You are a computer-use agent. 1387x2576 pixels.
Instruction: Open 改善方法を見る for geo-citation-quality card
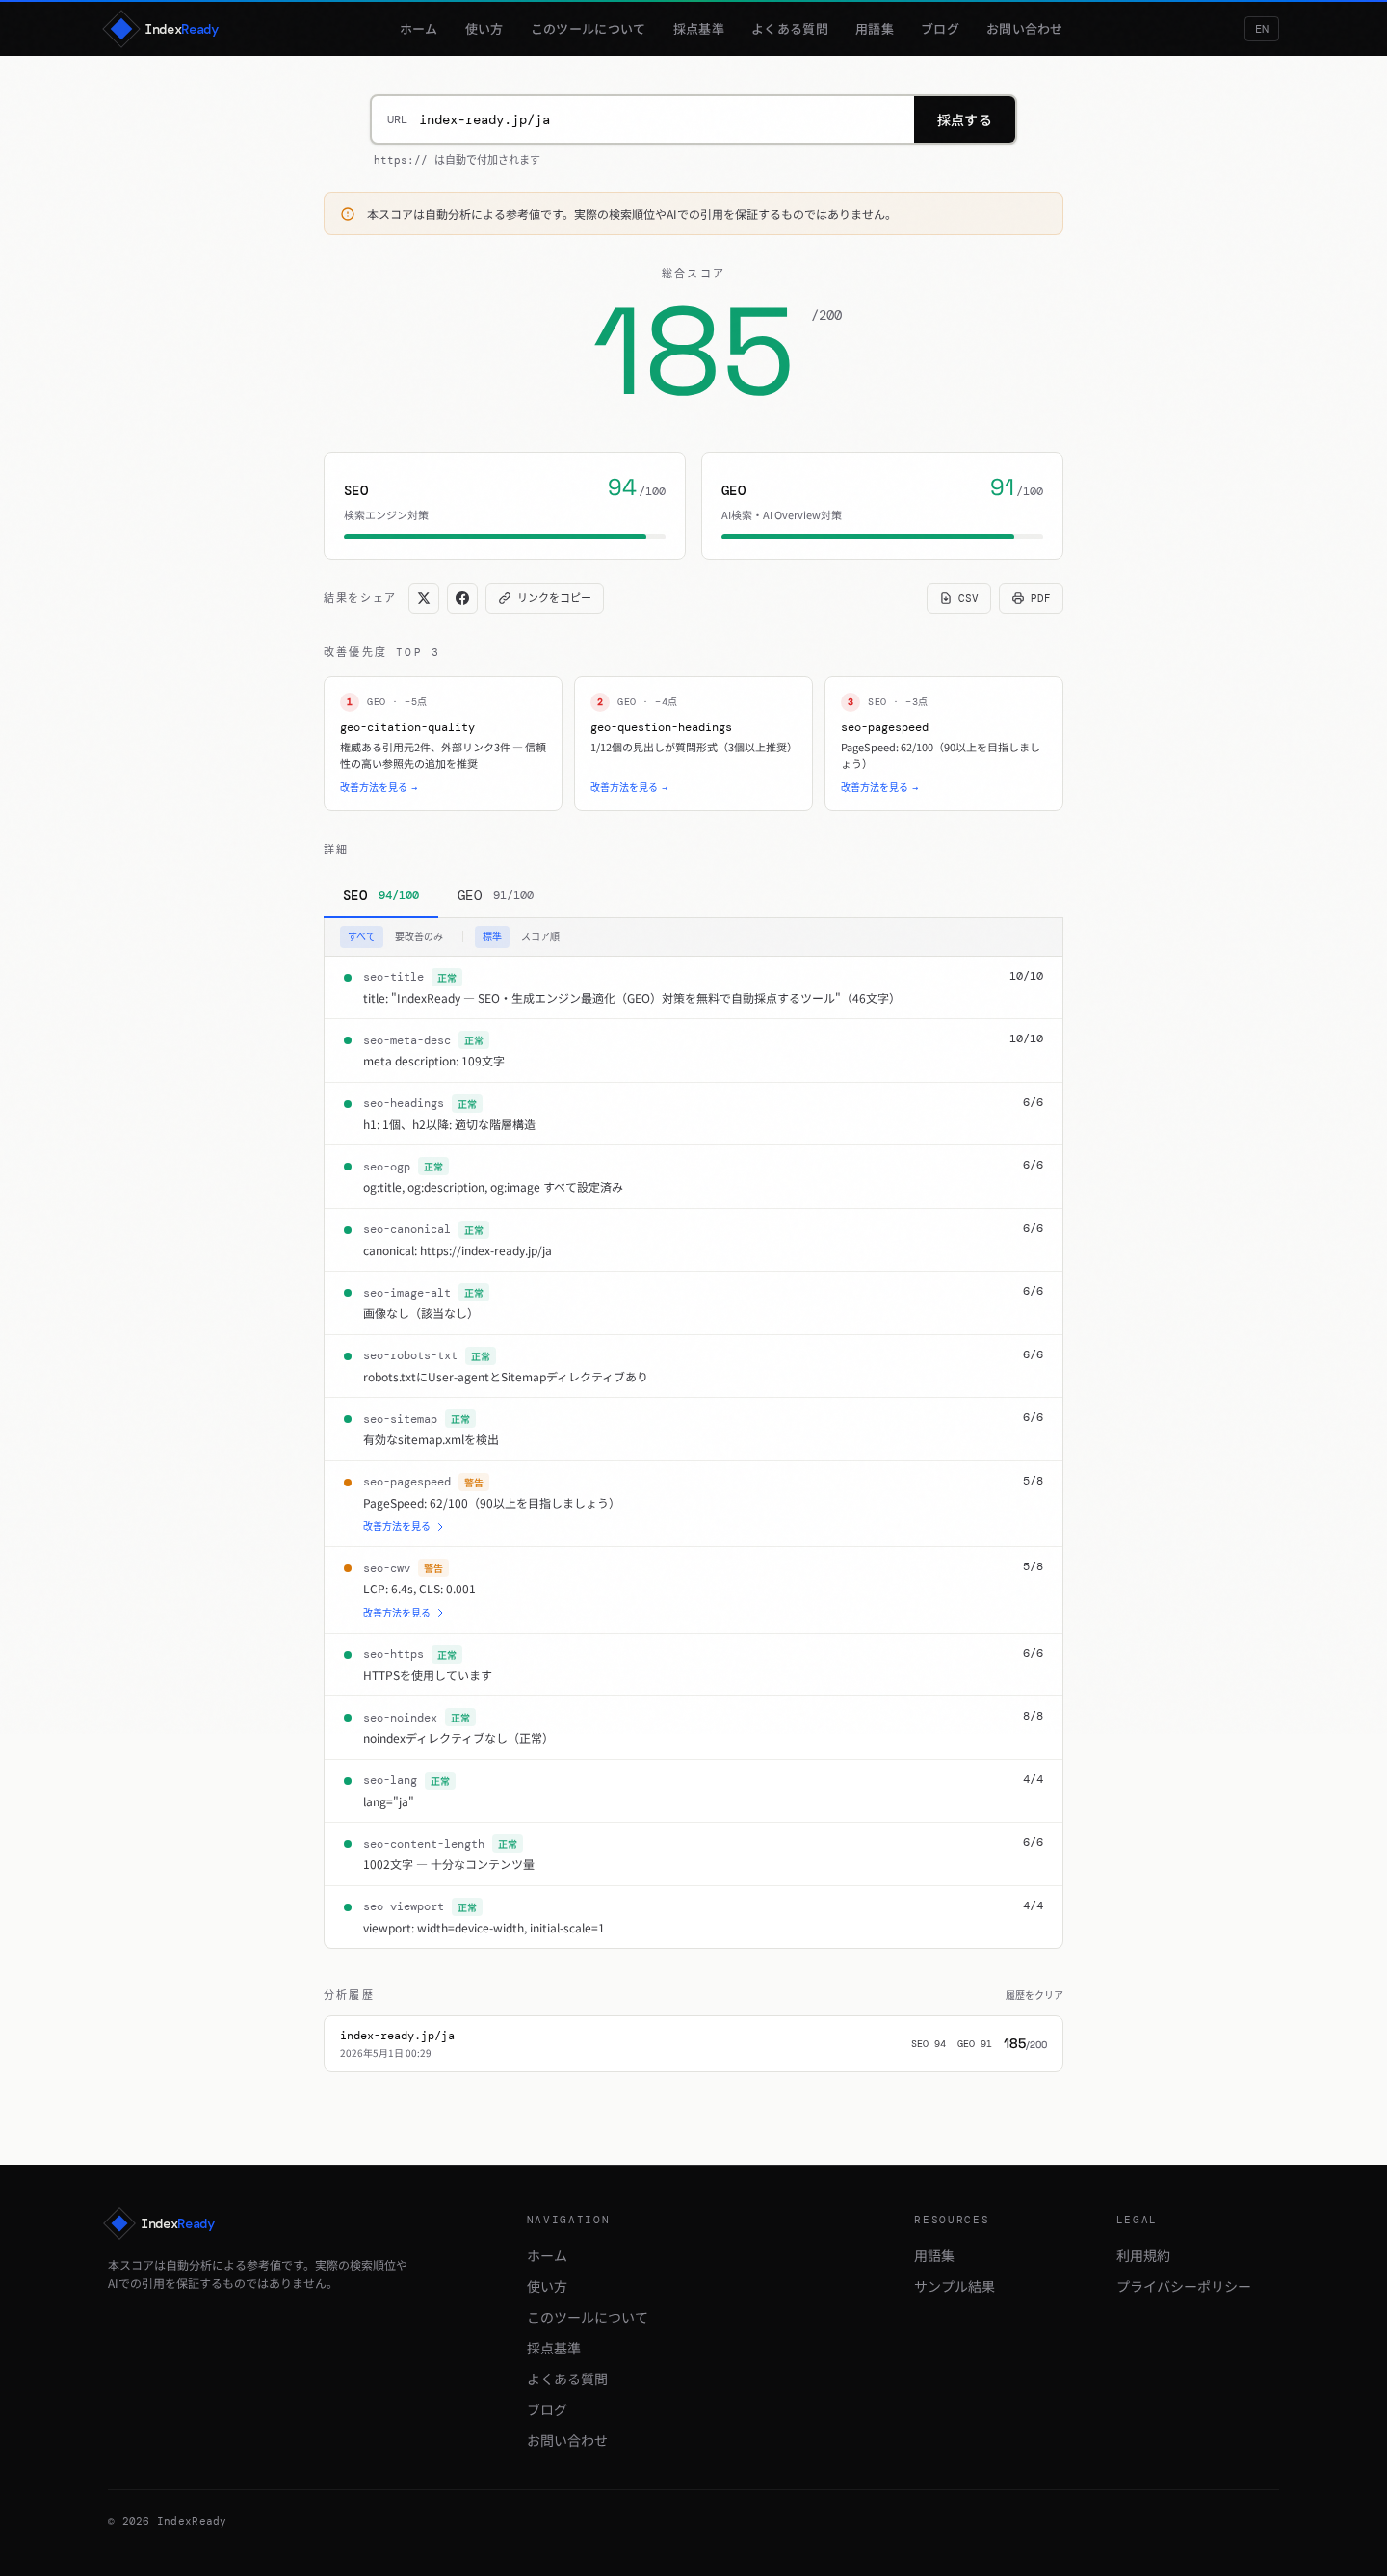coord(379,788)
